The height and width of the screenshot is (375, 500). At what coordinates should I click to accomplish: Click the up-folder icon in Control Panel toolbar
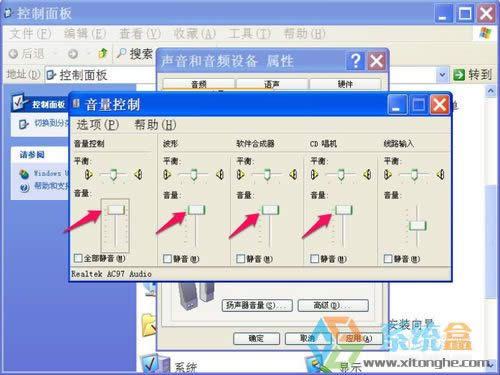click(103, 53)
